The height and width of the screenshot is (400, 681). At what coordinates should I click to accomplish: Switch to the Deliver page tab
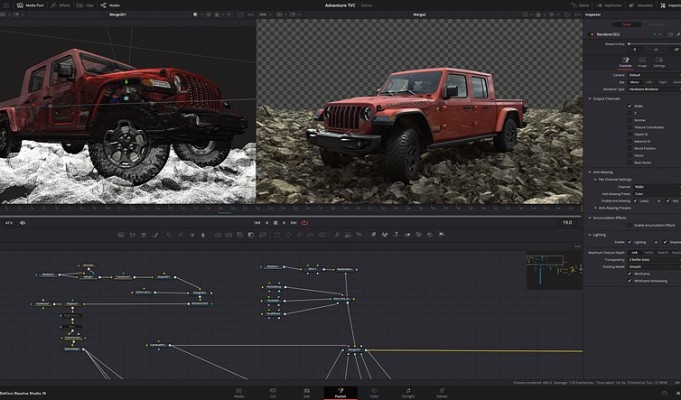(x=442, y=393)
